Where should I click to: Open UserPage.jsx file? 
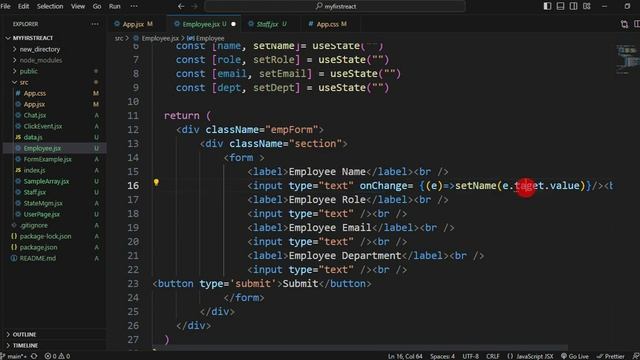click(x=42, y=214)
